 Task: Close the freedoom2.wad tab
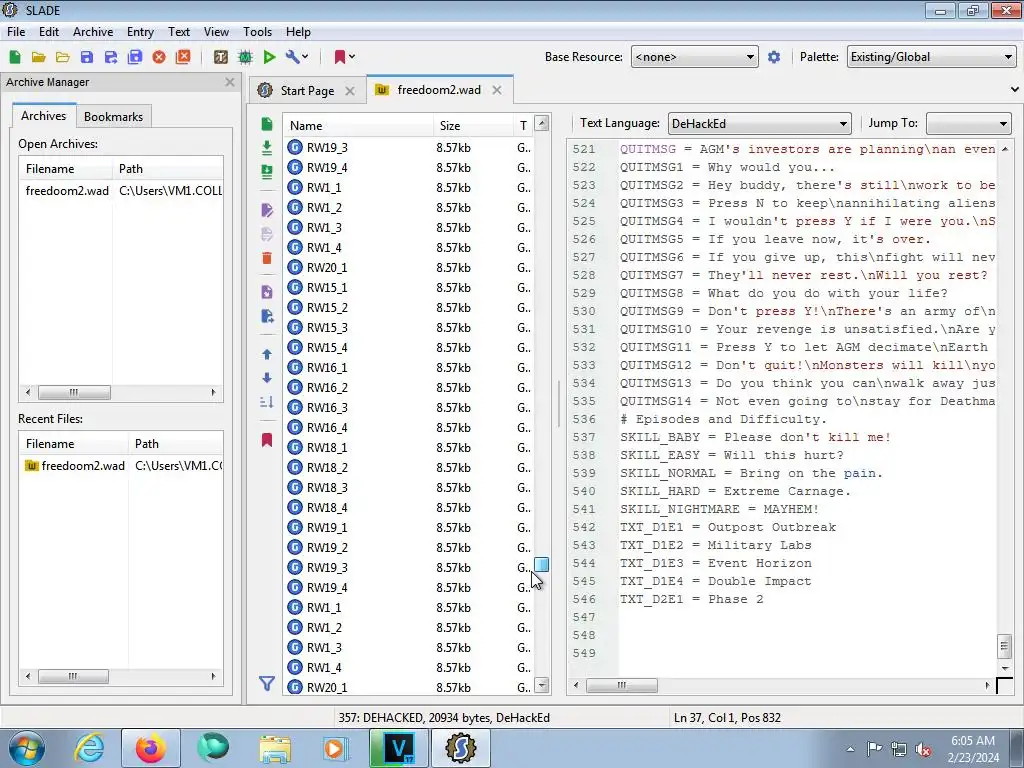point(497,90)
